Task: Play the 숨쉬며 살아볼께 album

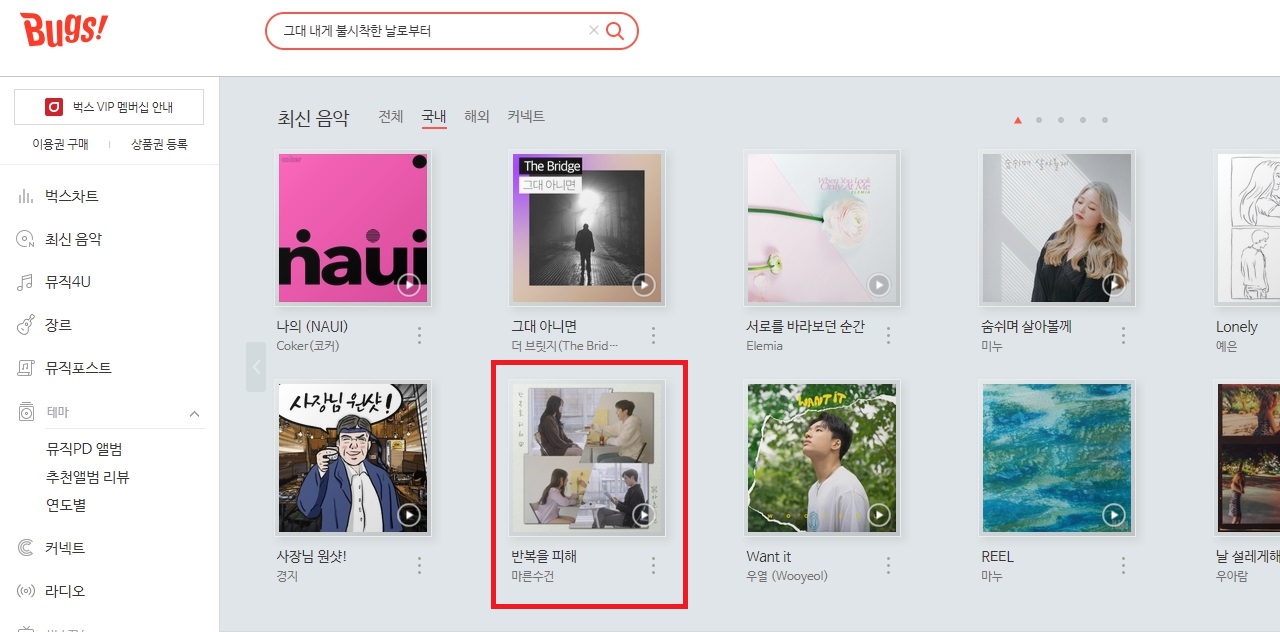Action: [x=1113, y=285]
